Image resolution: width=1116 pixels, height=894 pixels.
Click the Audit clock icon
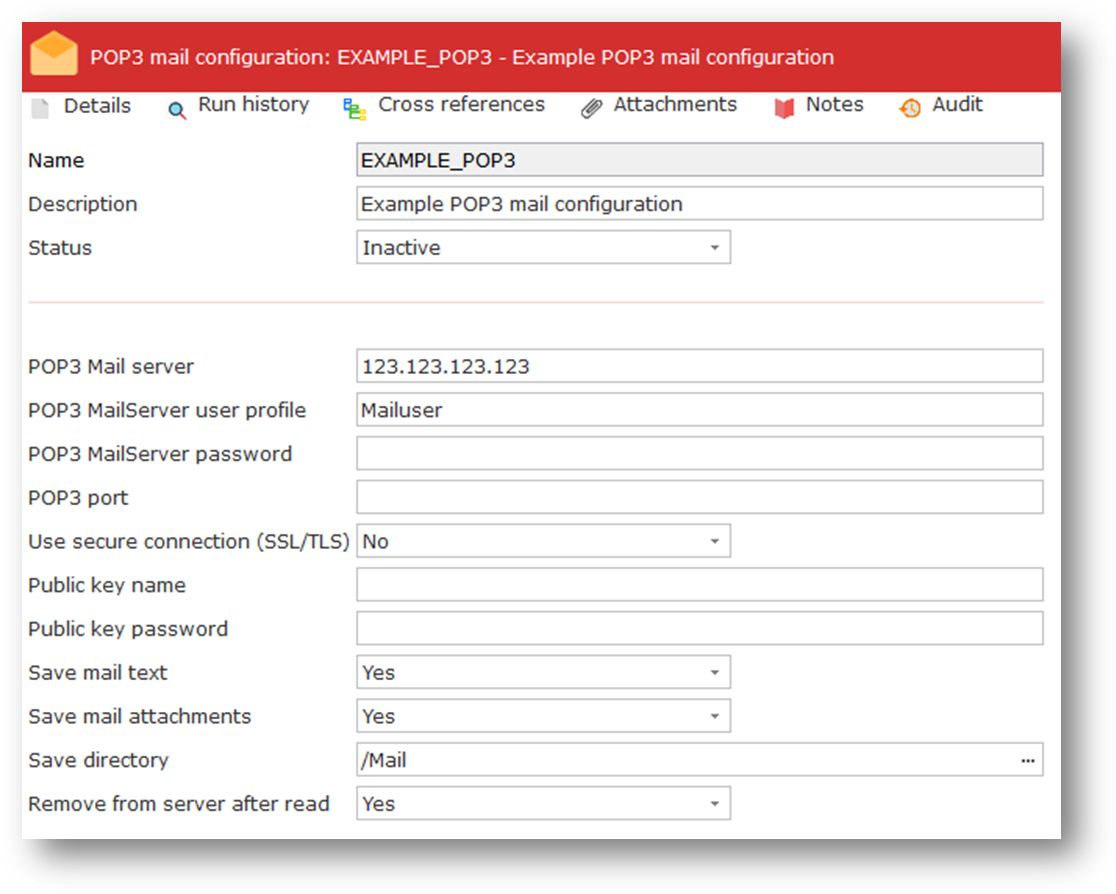[910, 109]
